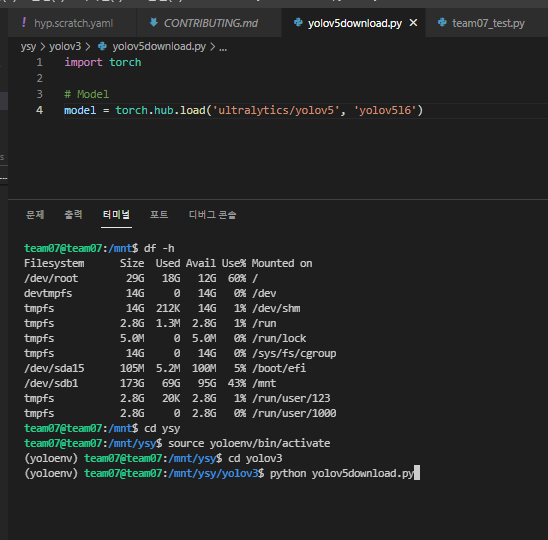Open the 디버그 콘솔 (Debug Console) tab
548x540 pixels.
[212, 214]
